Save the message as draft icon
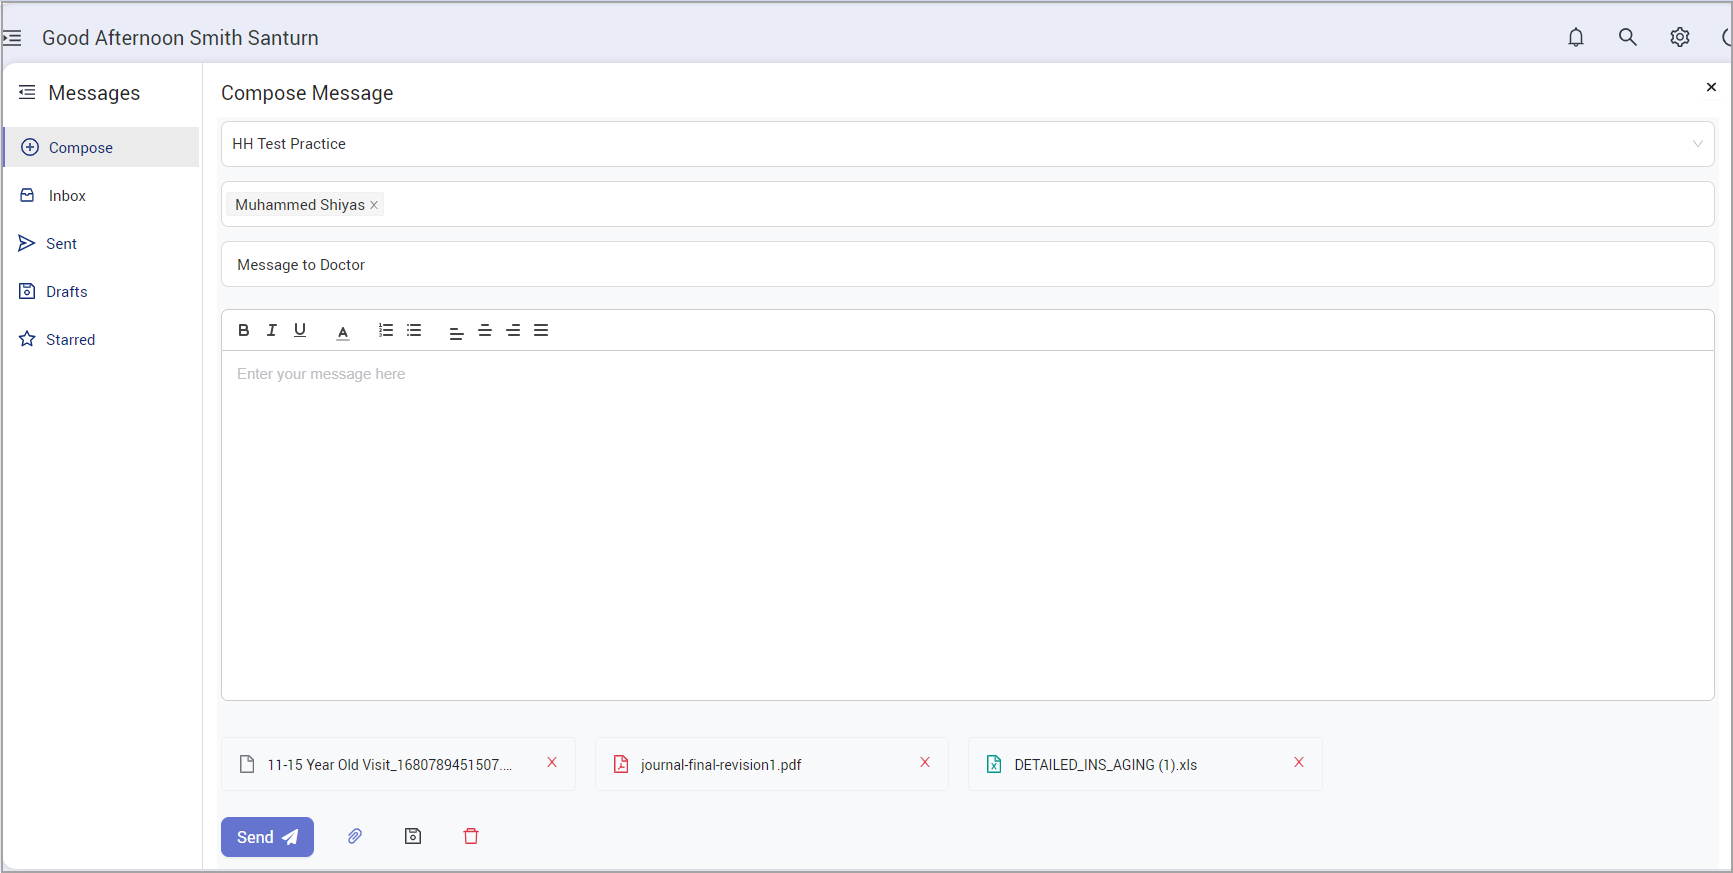Viewport: 1733px width, 873px height. pos(413,836)
